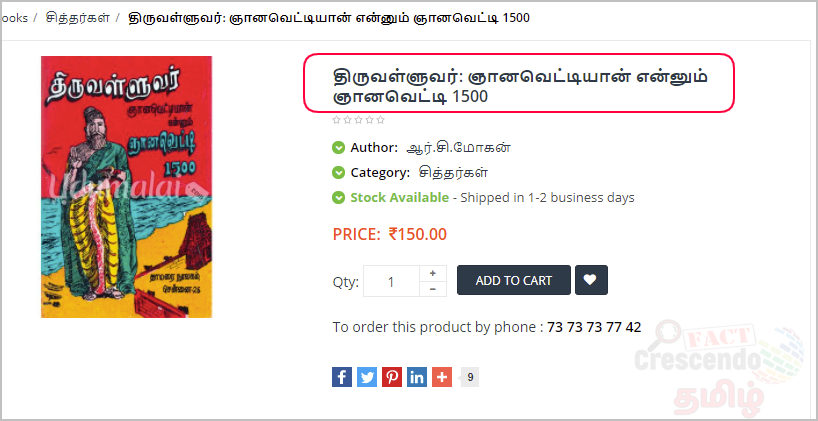Open author ஆர்.சி.மோகன் link
Viewport: 818px width, 421px height.
click(459, 148)
